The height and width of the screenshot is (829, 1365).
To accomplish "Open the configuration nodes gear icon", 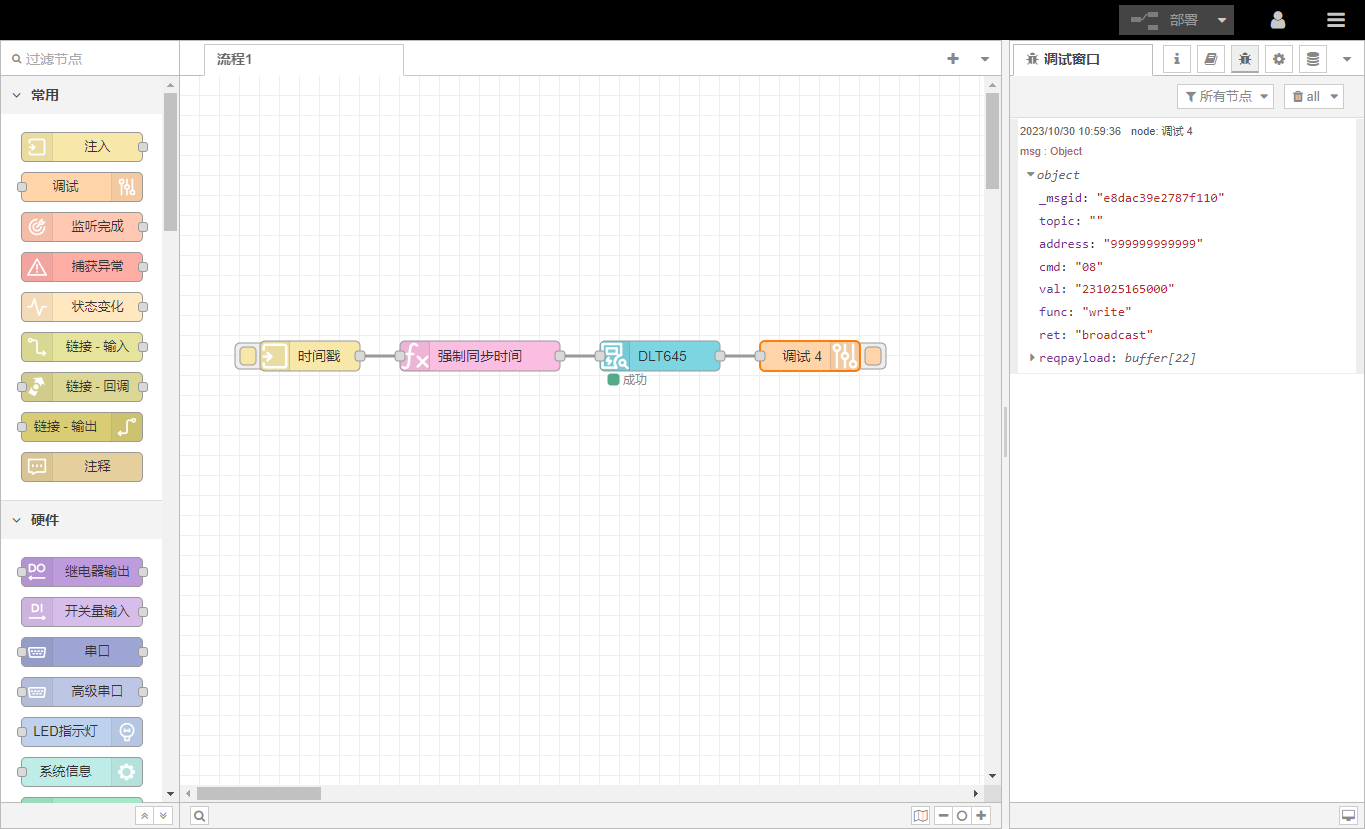I will [1278, 59].
